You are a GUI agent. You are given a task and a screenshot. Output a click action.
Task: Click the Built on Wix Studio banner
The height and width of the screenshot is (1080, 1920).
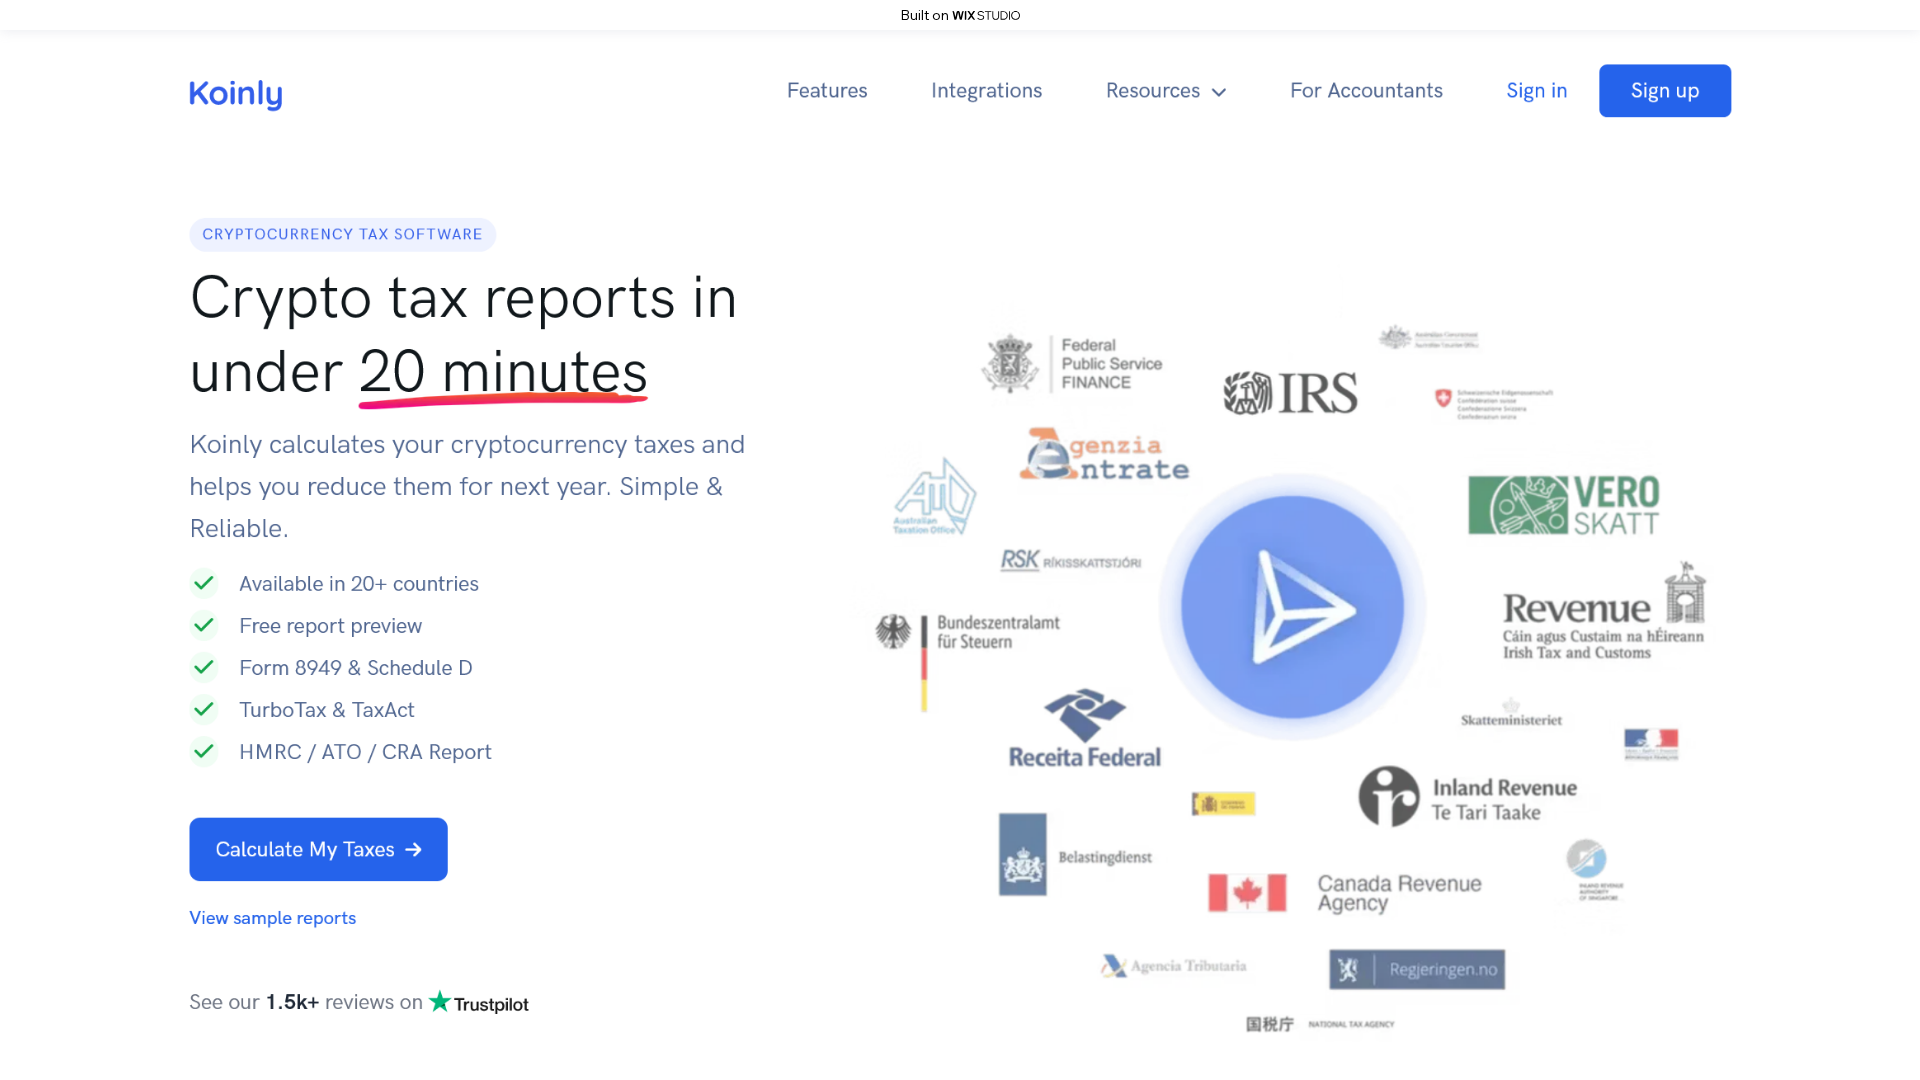960,15
